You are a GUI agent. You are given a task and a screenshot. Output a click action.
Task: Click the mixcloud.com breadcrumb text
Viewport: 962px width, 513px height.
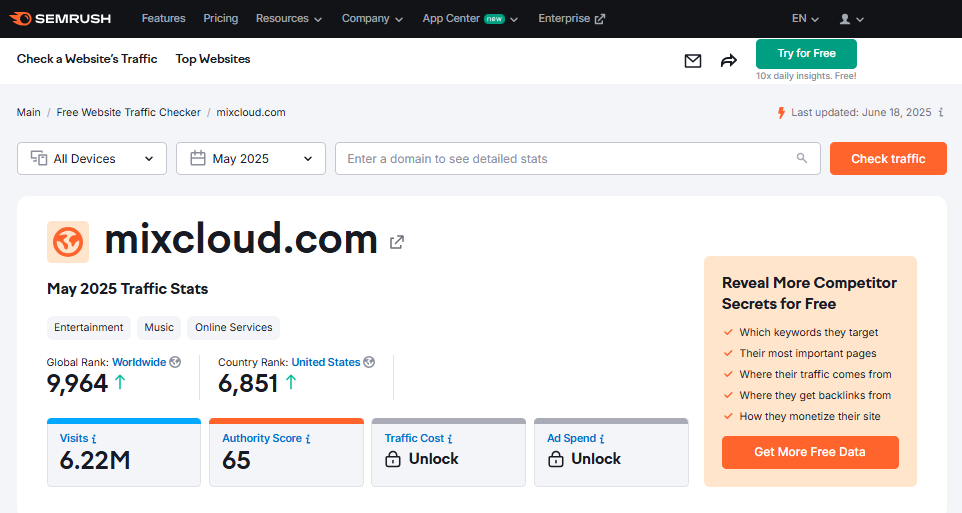[x=251, y=112]
